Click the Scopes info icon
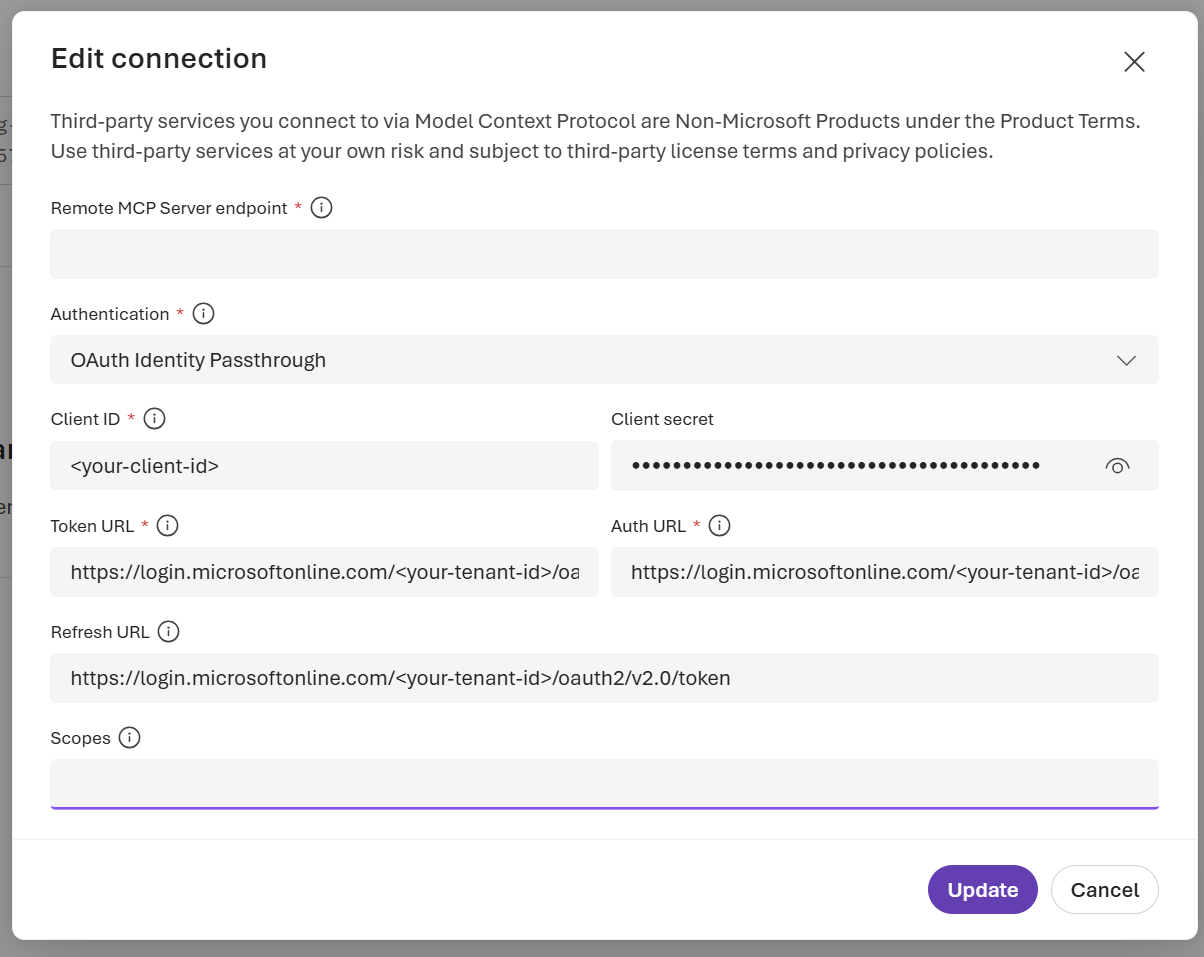The height and width of the screenshot is (957, 1204). [129, 738]
